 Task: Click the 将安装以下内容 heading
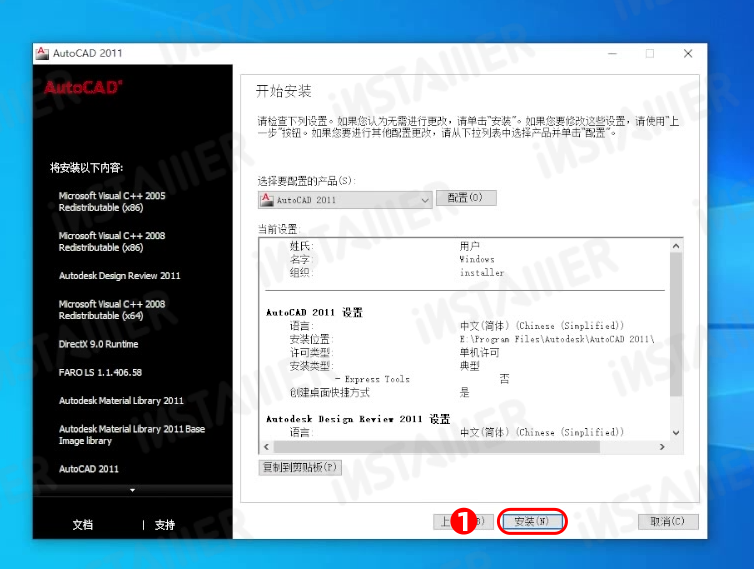(x=87, y=168)
